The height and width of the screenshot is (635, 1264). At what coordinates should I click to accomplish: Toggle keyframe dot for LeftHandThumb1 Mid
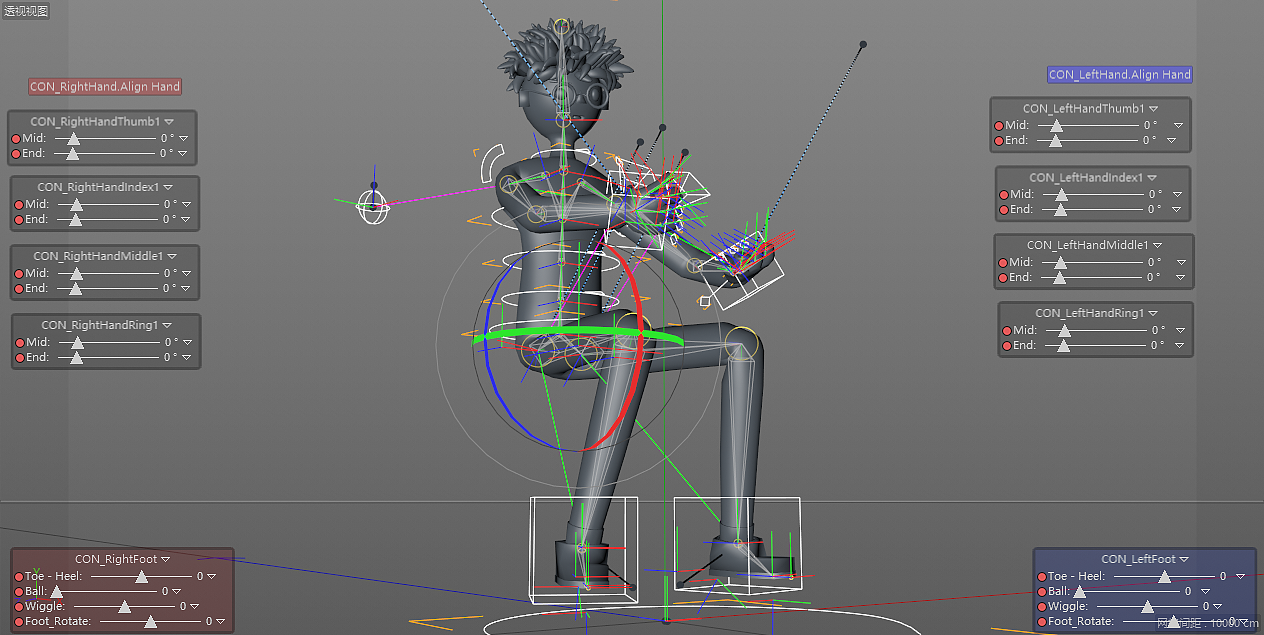coord(999,126)
